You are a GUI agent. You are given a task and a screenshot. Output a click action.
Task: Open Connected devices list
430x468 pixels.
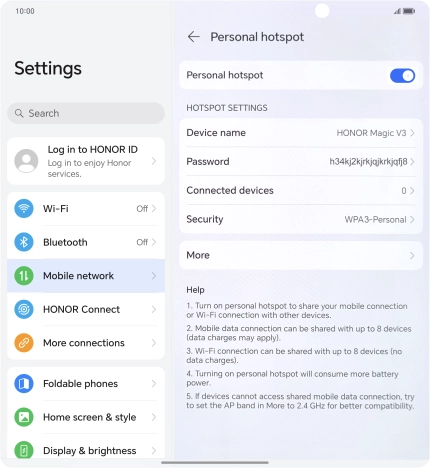(x=301, y=190)
